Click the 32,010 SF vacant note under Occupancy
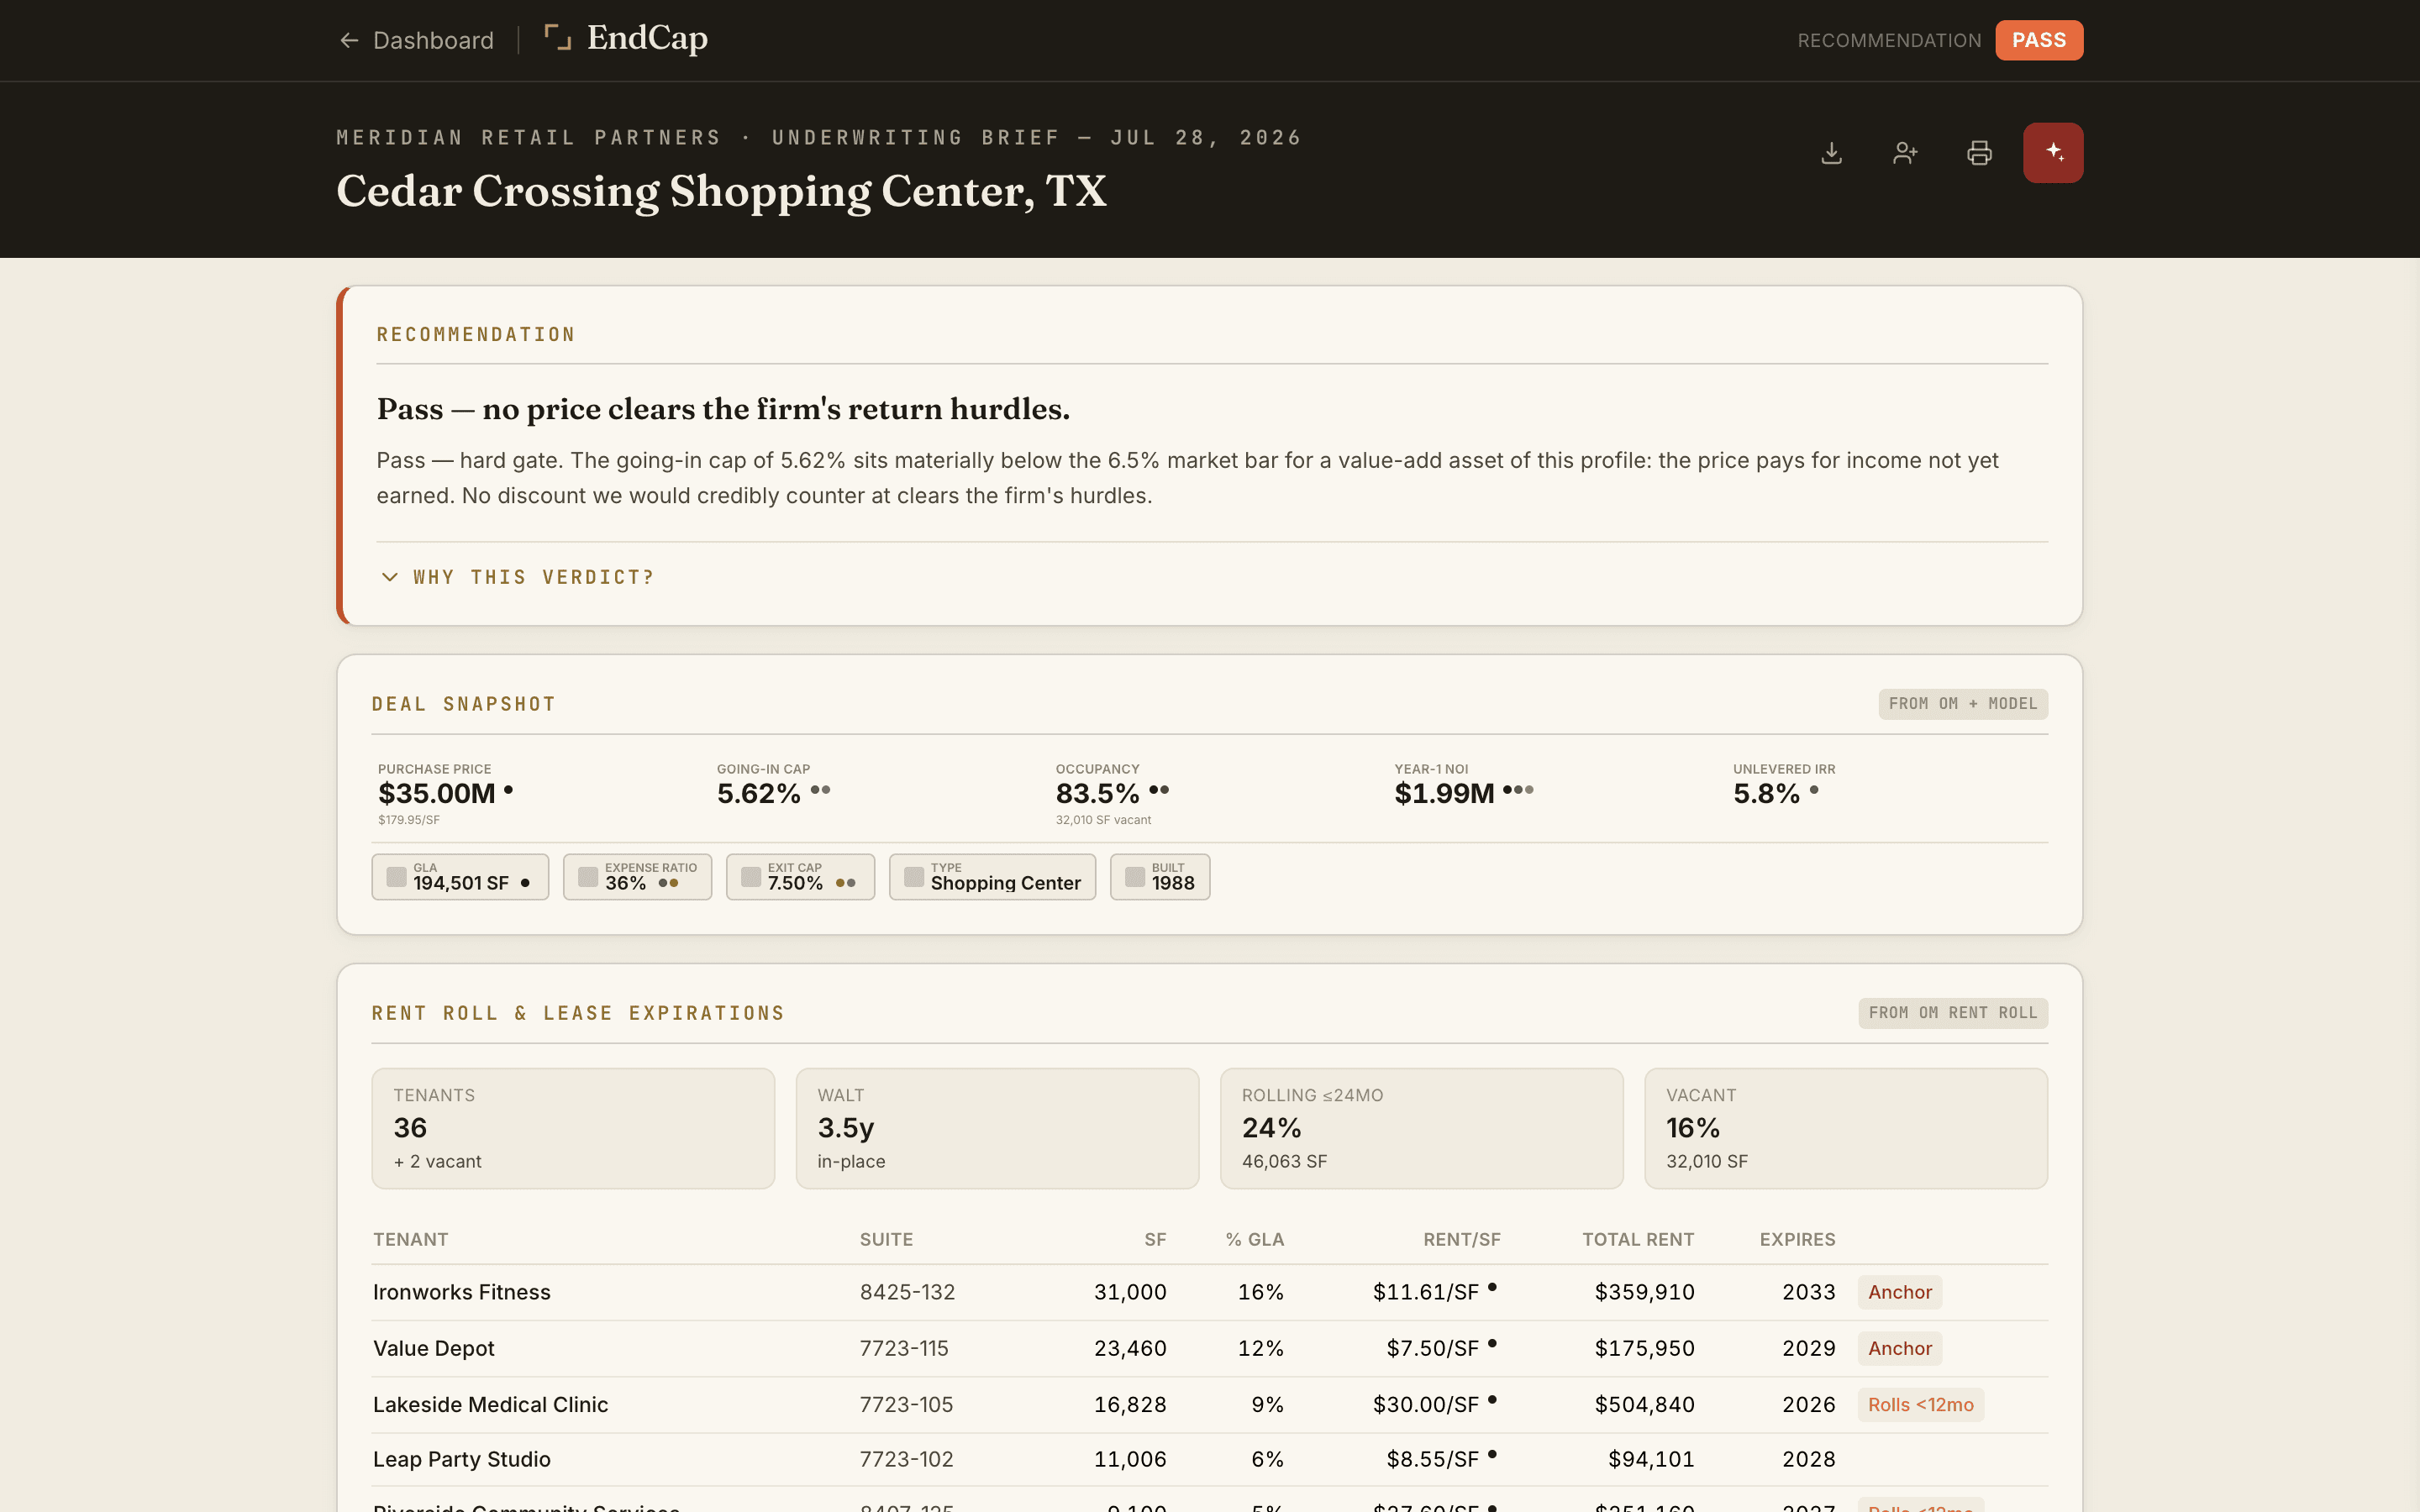Viewport: 2420px width, 1512px height. pyautogui.click(x=1103, y=820)
